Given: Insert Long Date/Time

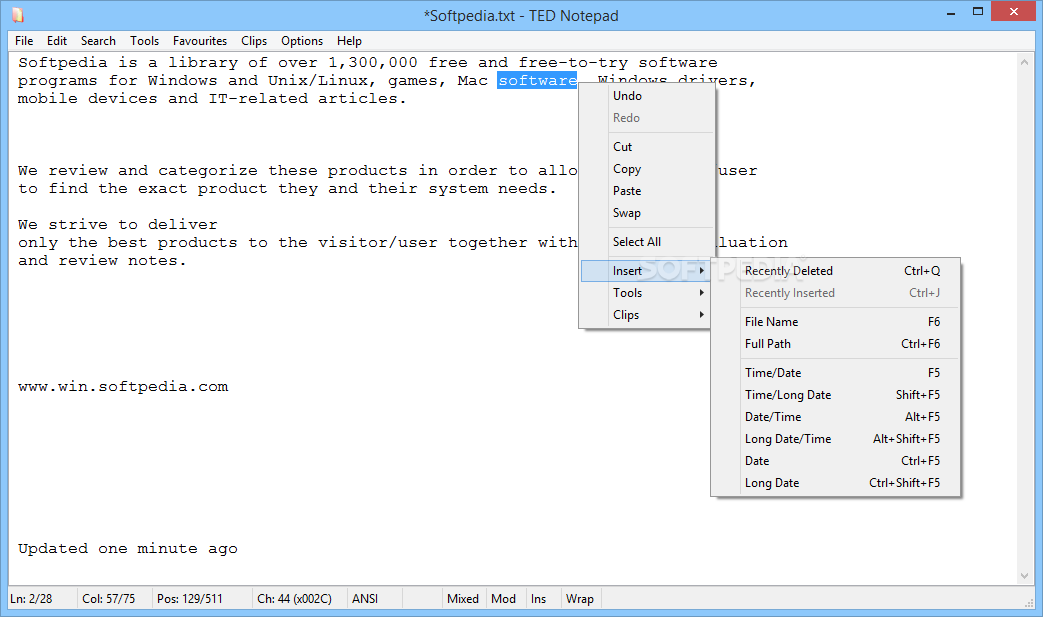Looking at the screenshot, I should tap(835, 439).
